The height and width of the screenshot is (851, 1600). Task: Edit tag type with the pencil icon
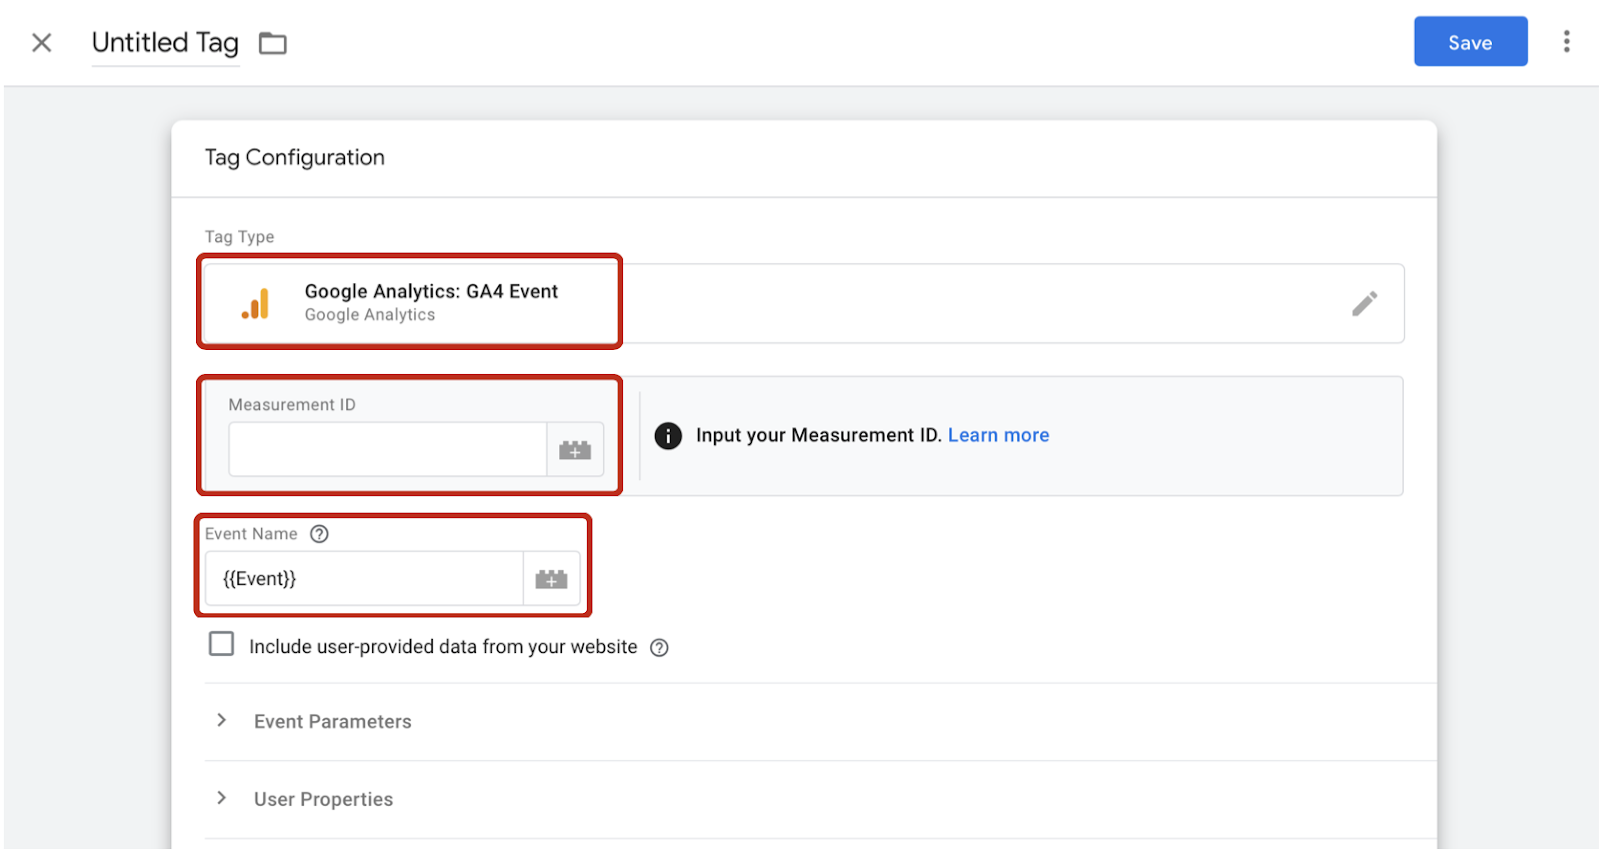[1364, 304]
